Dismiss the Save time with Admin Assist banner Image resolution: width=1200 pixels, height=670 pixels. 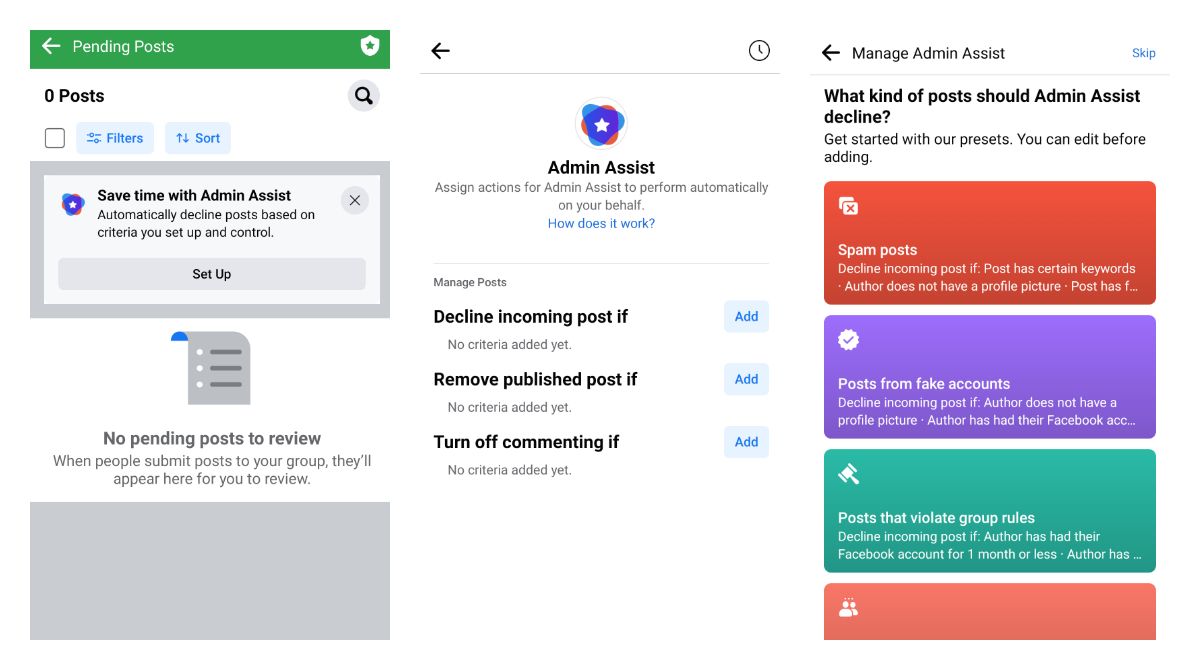[355, 200]
